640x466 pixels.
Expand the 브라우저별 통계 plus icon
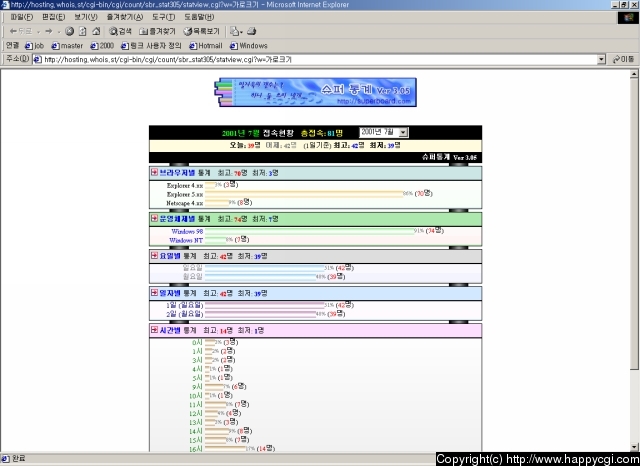pyautogui.click(x=154, y=172)
